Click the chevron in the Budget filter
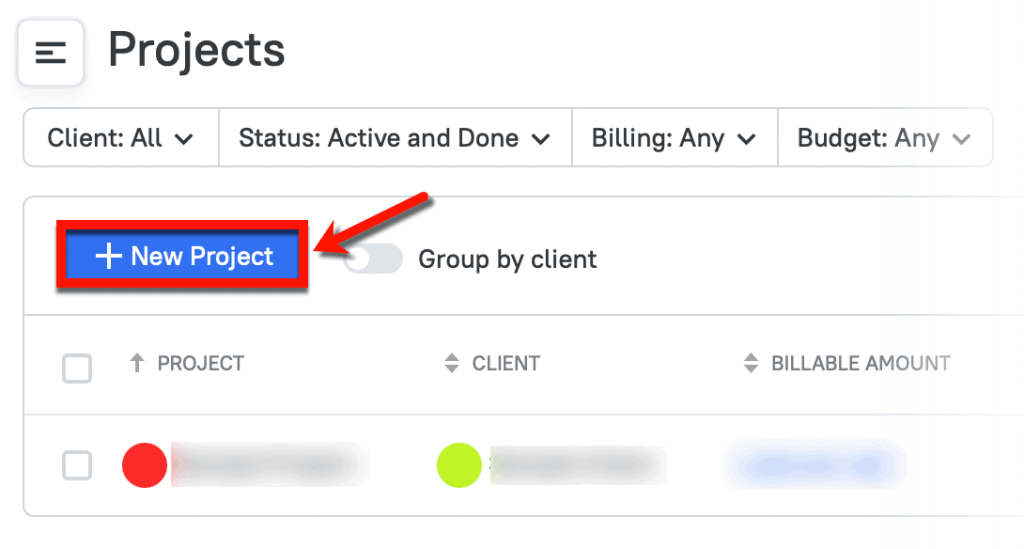 point(962,139)
